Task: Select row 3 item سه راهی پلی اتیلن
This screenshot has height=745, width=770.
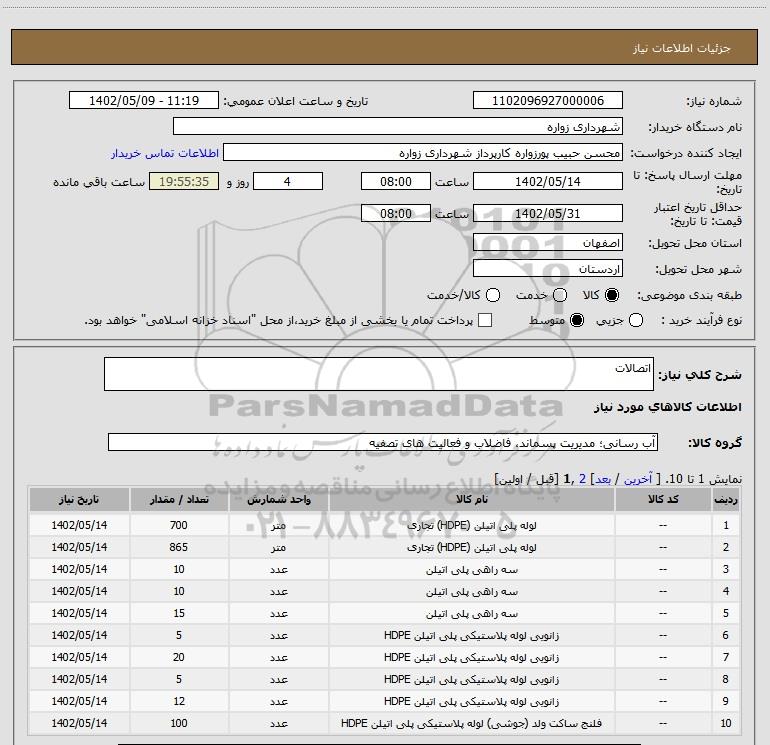Action: pyautogui.click(x=472, y=570)
